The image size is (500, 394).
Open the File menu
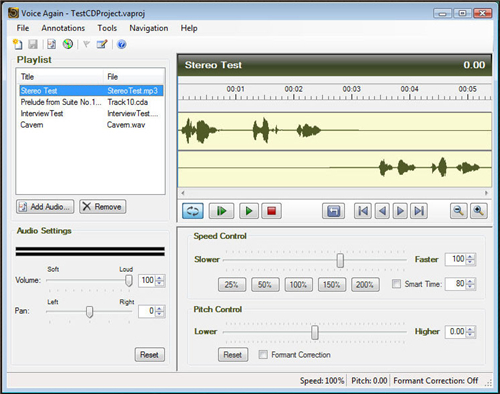[x=23, y=28]
